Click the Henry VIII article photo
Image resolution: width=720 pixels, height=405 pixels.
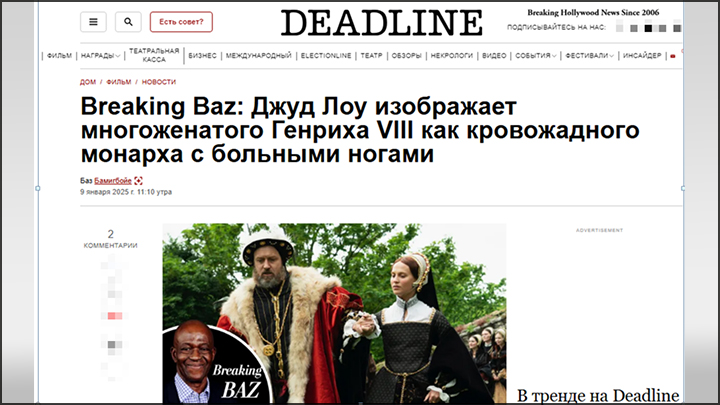[x=334, y=313]
